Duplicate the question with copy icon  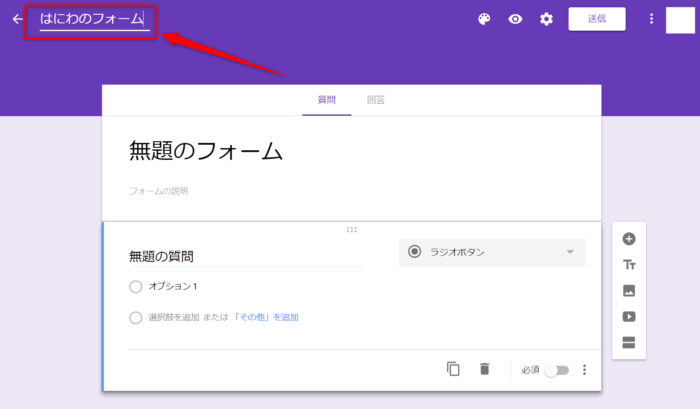pos(453,369)
